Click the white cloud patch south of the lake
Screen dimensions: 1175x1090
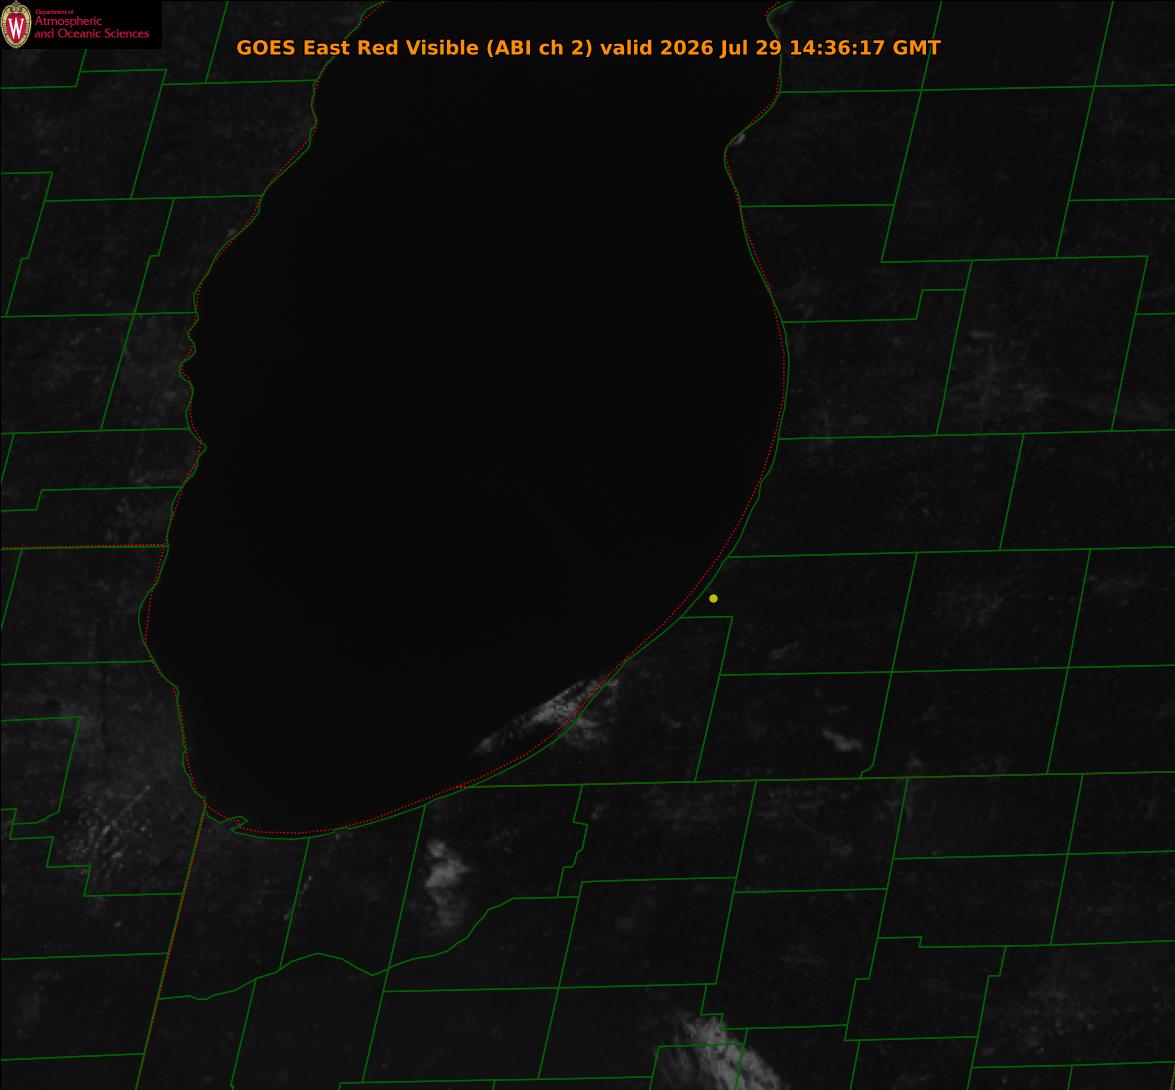[445, 882]
